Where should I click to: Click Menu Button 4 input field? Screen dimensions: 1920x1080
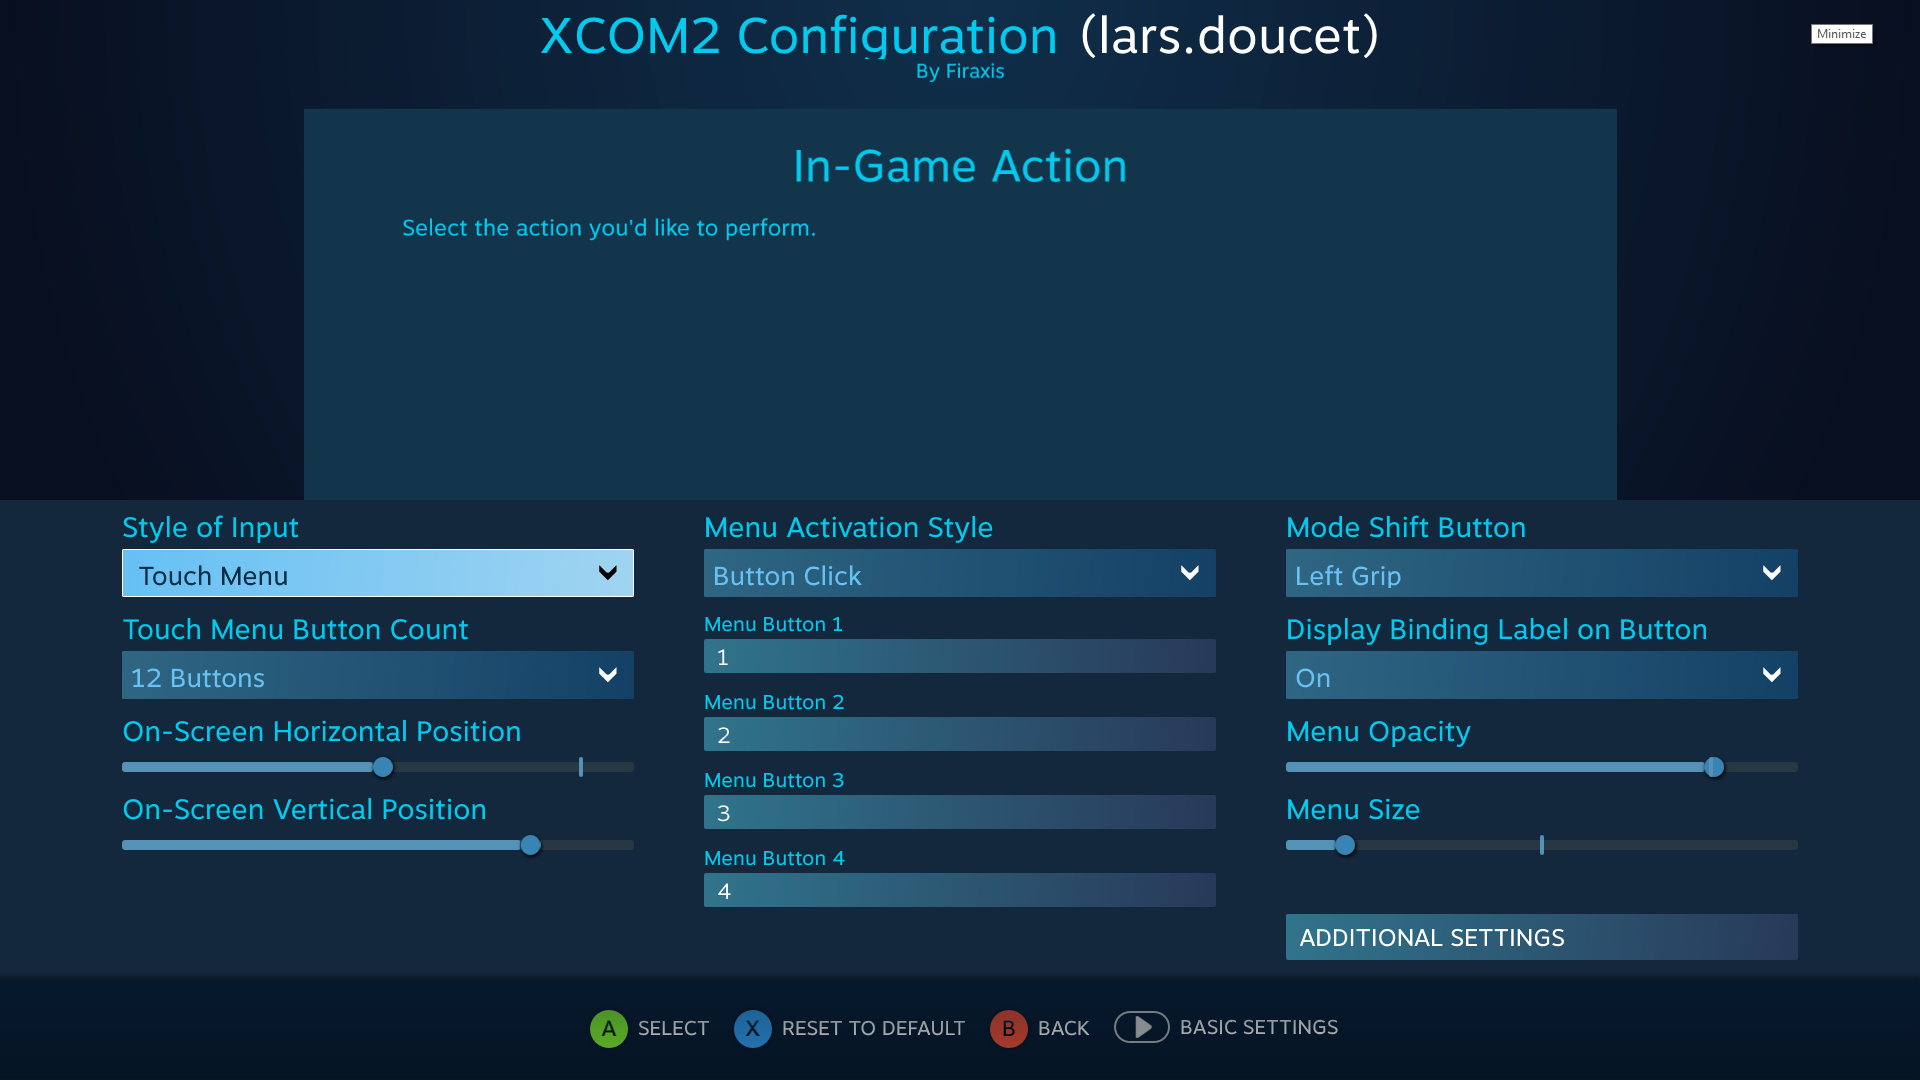coord(960,890)
